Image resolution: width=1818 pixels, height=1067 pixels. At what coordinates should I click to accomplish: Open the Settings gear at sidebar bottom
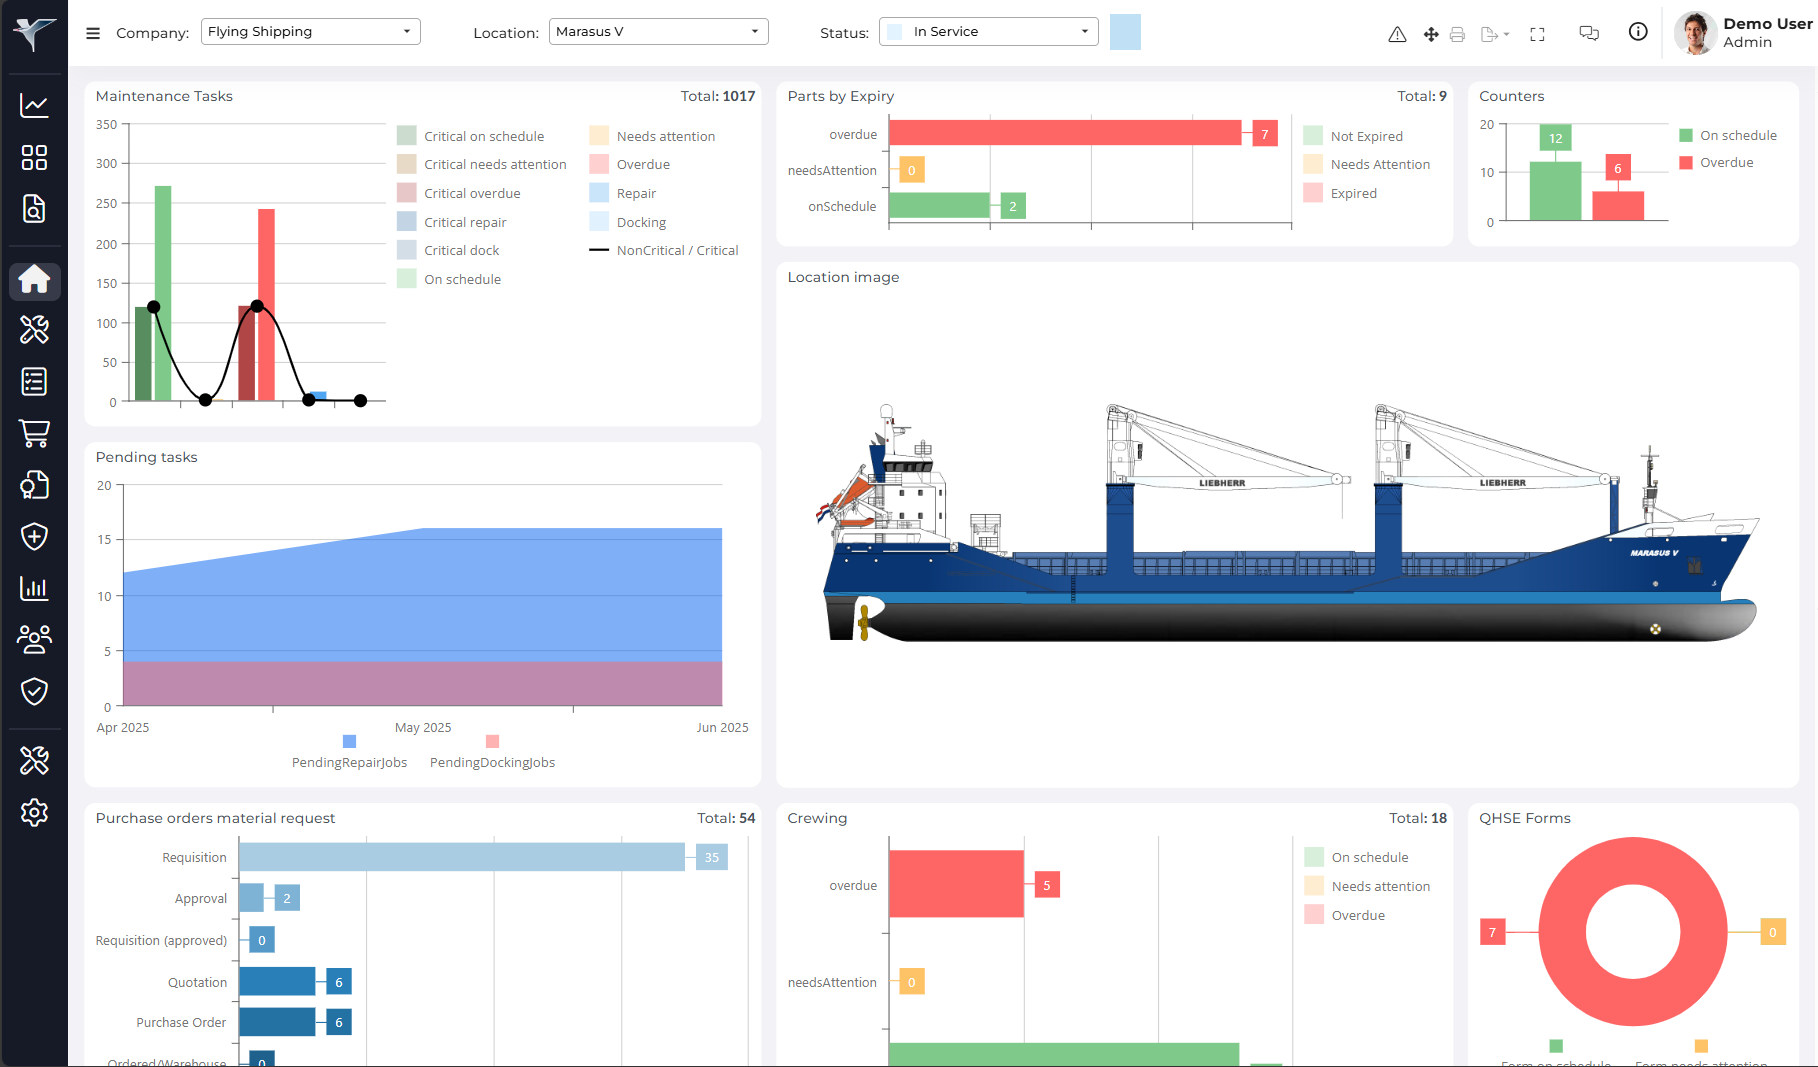point(34,812)
